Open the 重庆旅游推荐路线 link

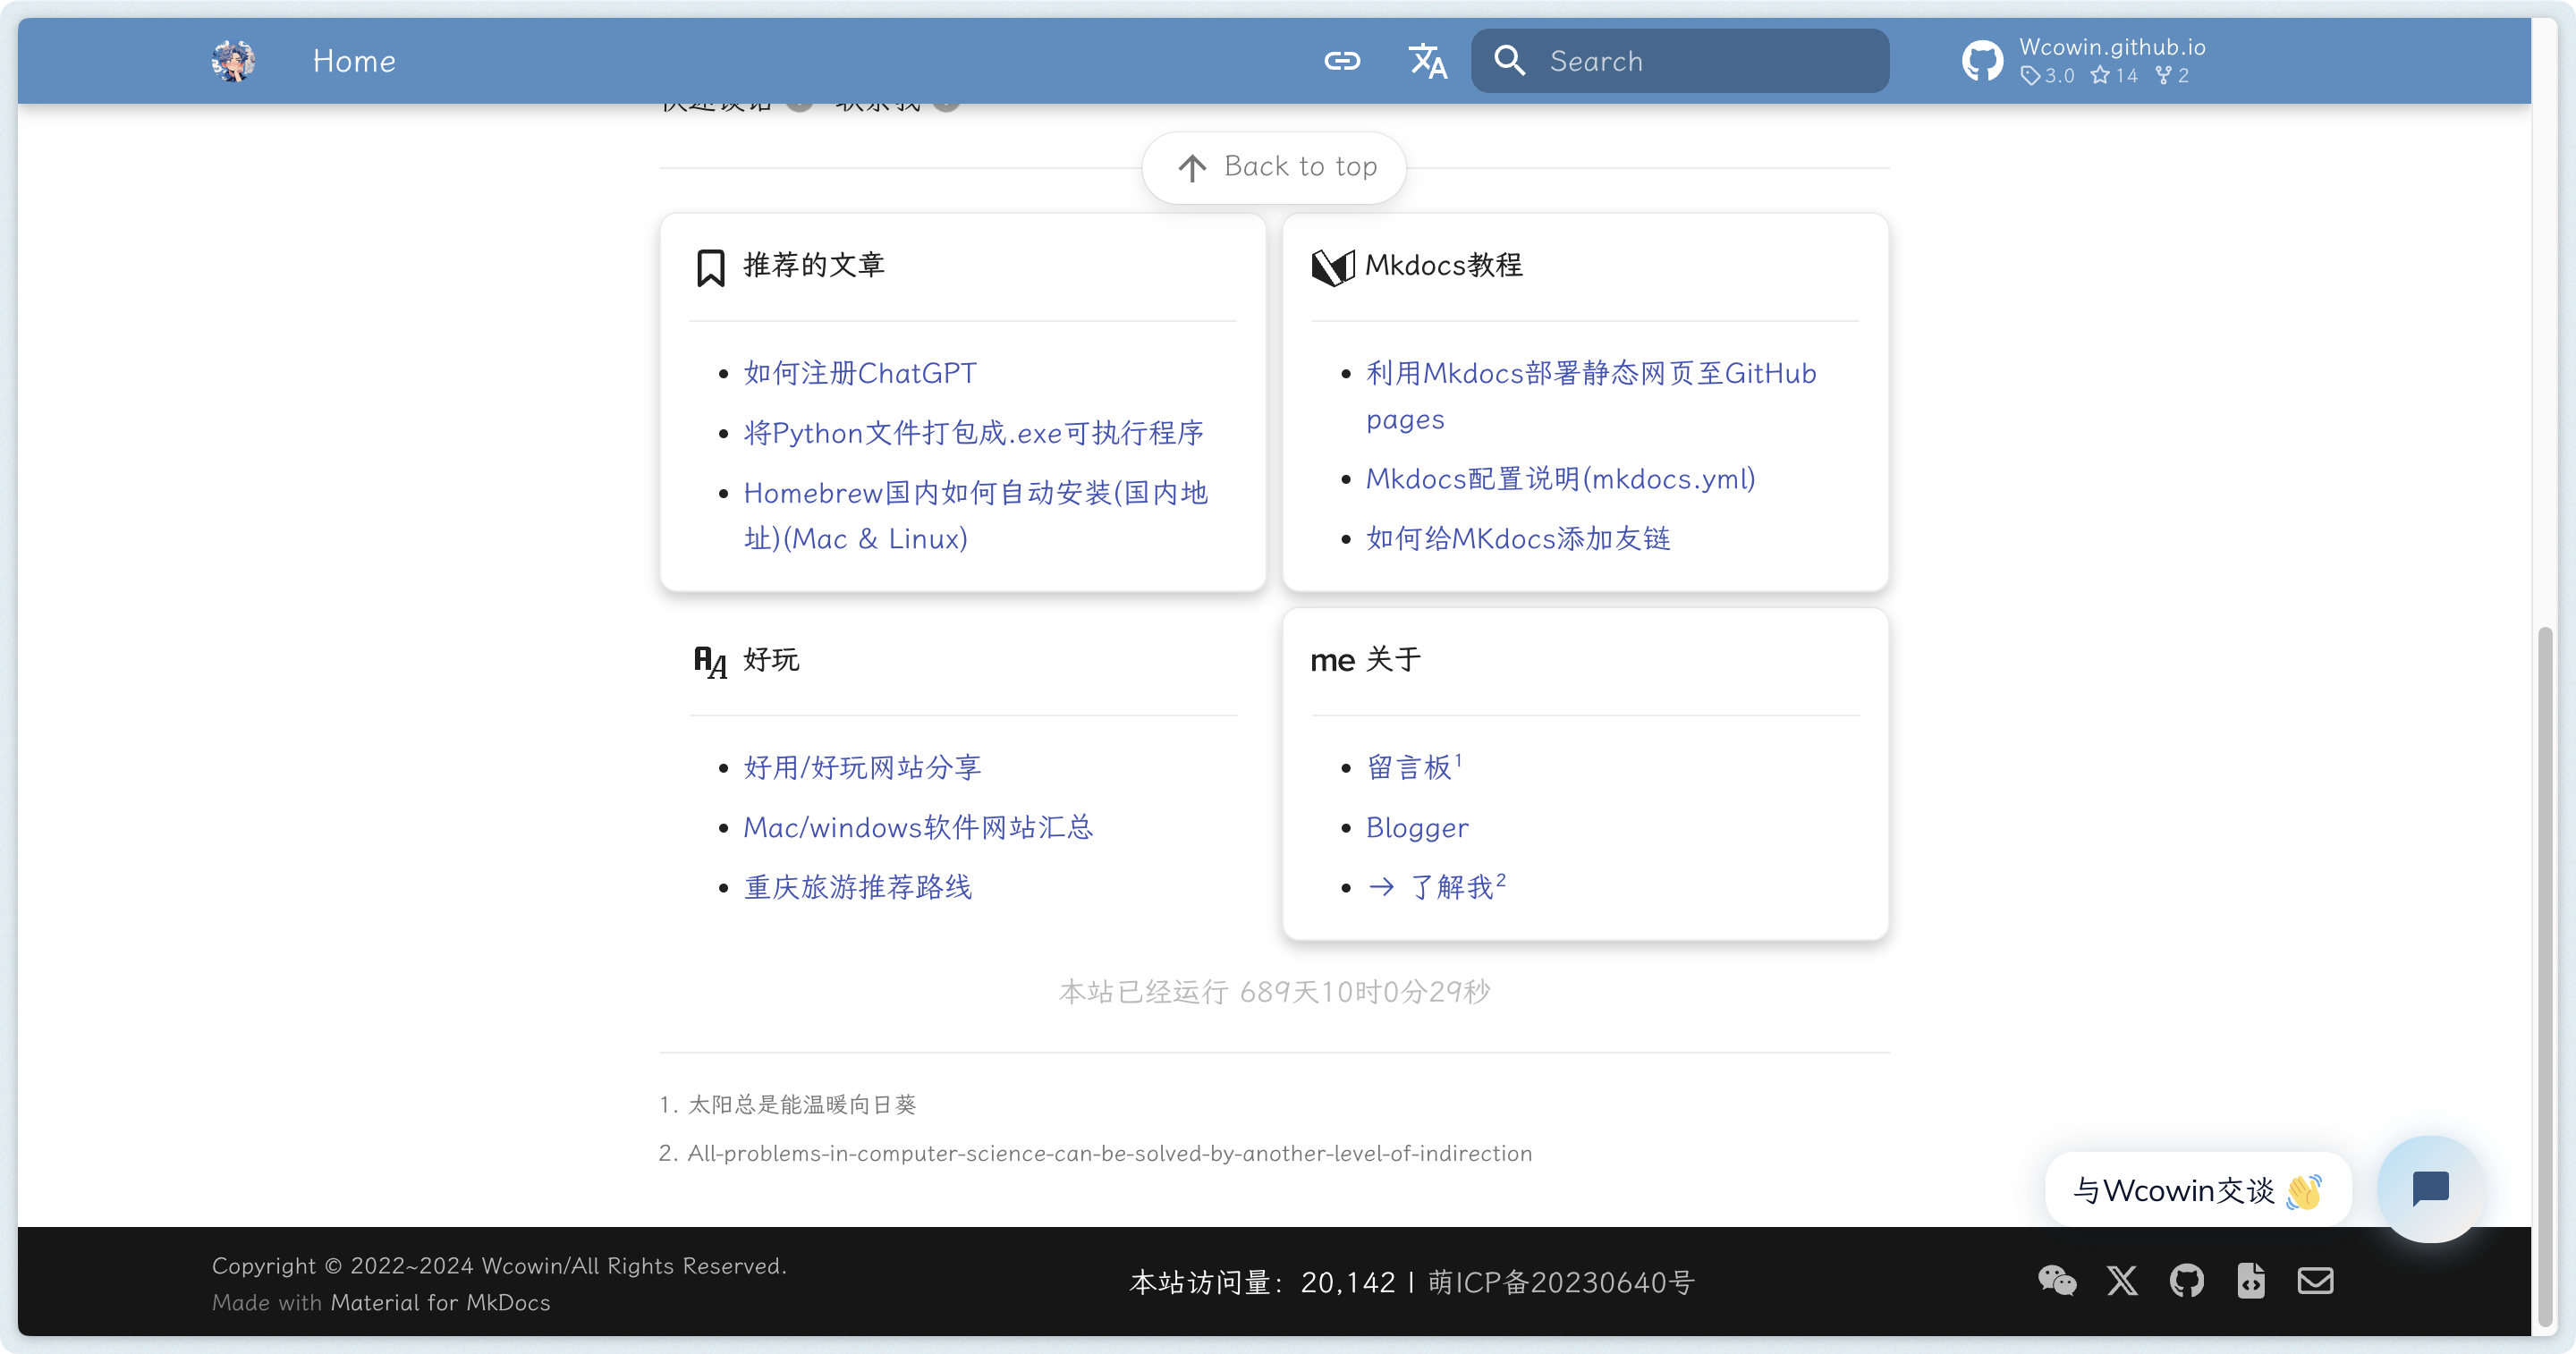click(857, 887)
